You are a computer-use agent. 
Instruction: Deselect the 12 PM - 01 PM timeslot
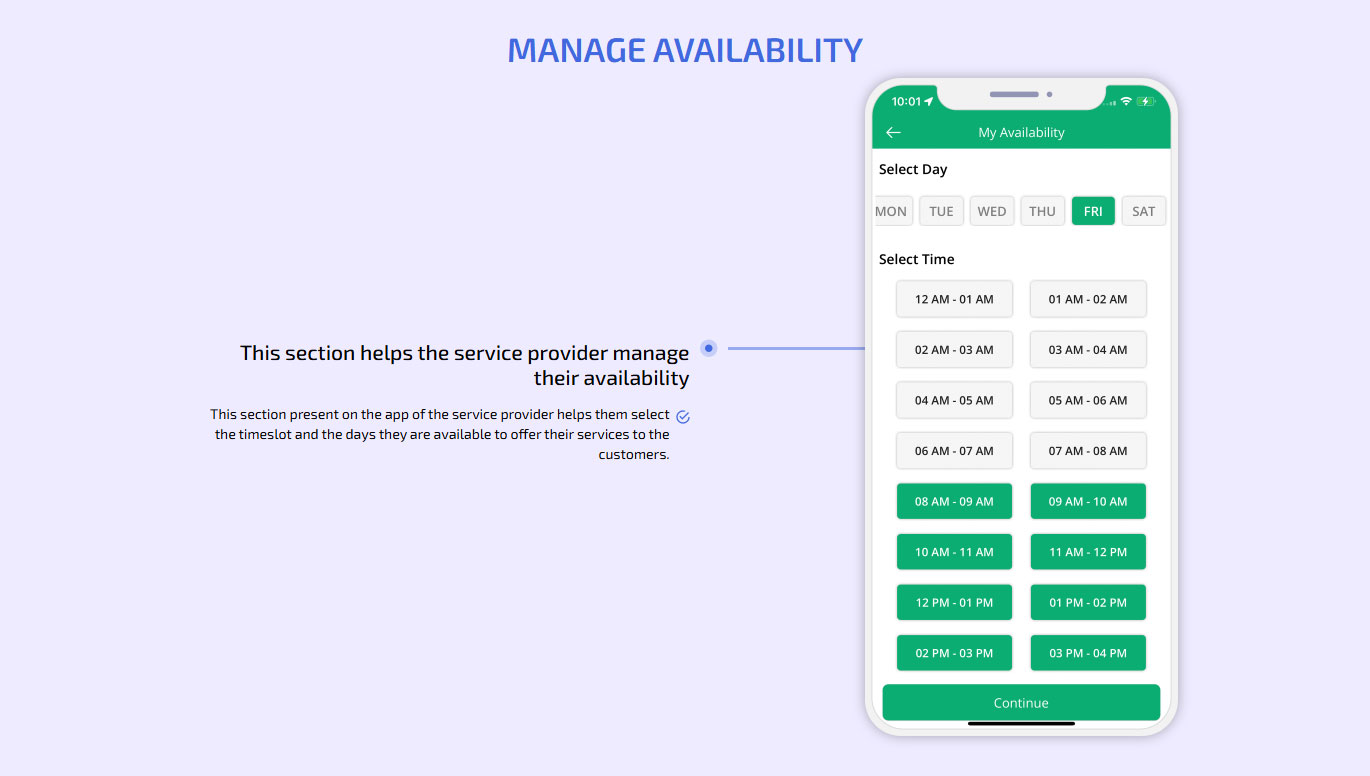954,602
